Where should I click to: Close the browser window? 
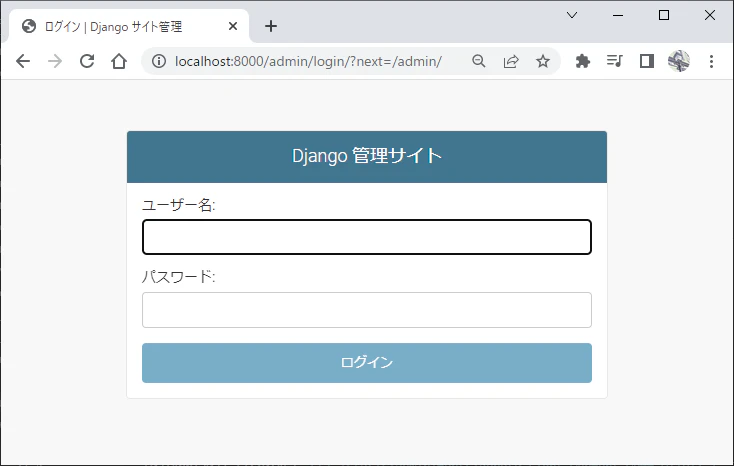click(710, 15)
